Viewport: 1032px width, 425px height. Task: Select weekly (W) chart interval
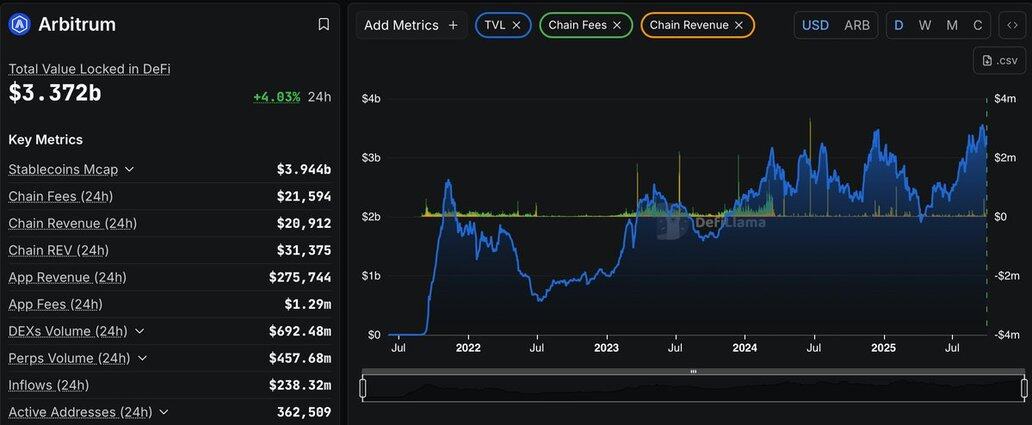[x=925, y=25]
